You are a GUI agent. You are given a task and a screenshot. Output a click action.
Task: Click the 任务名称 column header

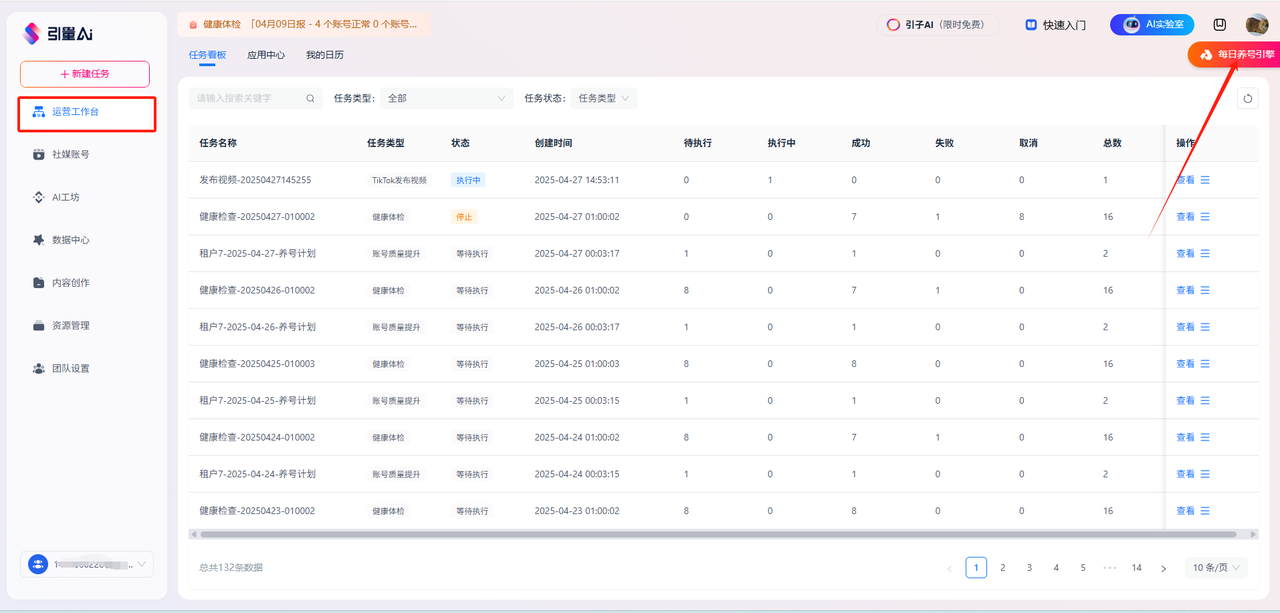click(x=218, y=143)
